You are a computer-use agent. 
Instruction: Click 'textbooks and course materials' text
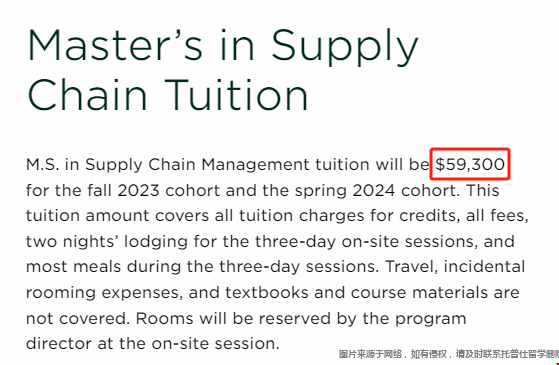(x=359, y=293)
